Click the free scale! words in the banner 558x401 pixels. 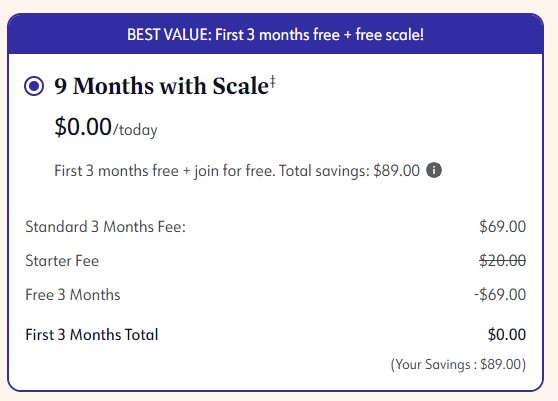click(x=390, y=35)
